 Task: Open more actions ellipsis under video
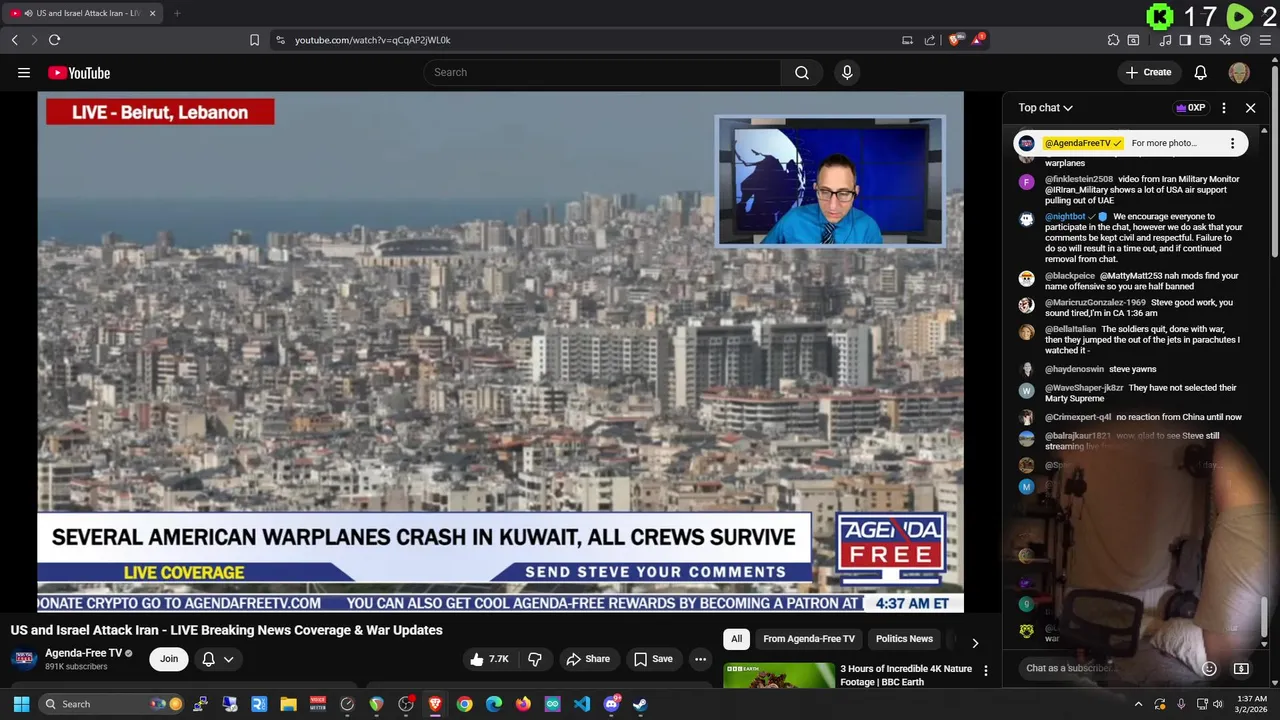(x=700, y=659)
